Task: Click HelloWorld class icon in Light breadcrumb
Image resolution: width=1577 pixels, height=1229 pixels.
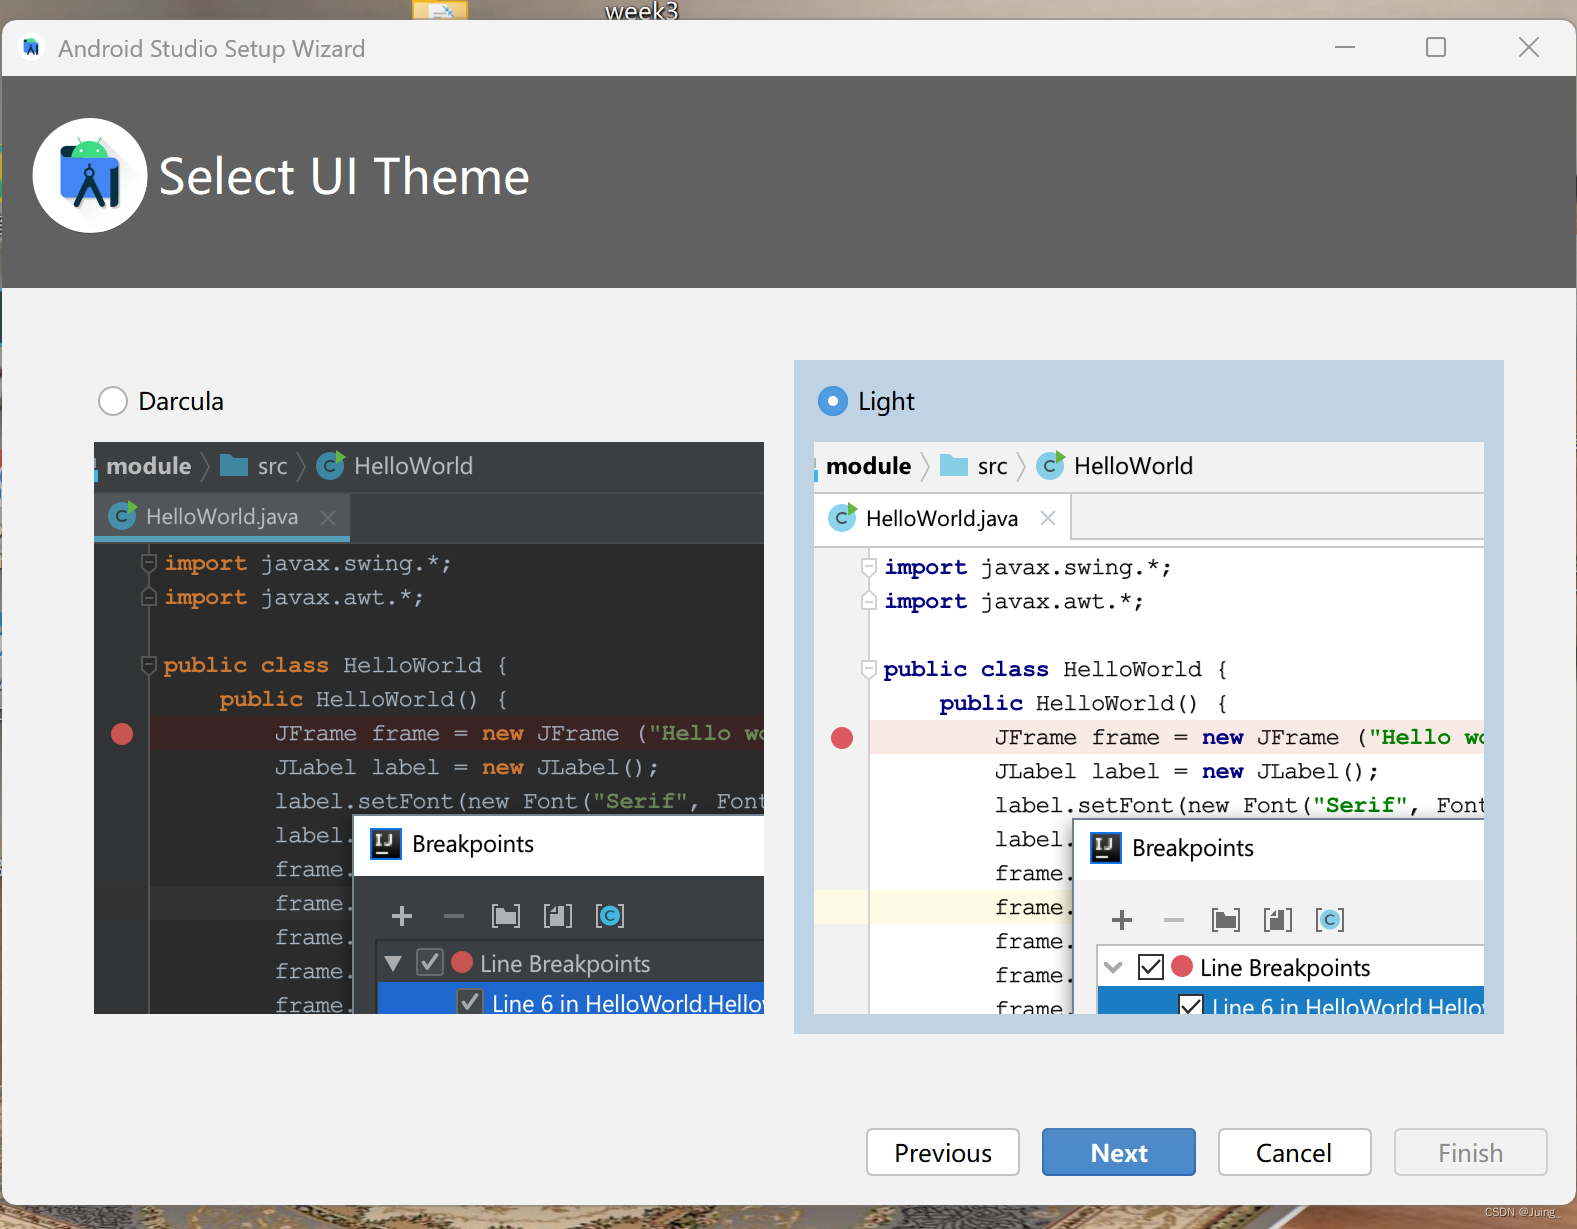Action: [1051, 465]
